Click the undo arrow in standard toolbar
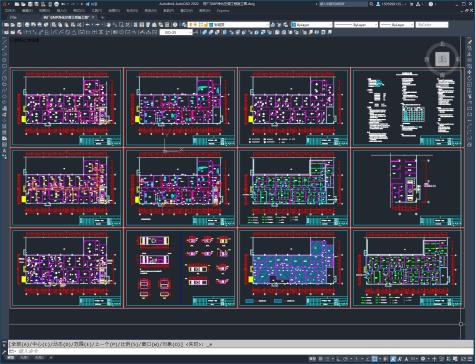Screen dimensions: 475x364 click(x=87, y=25)
